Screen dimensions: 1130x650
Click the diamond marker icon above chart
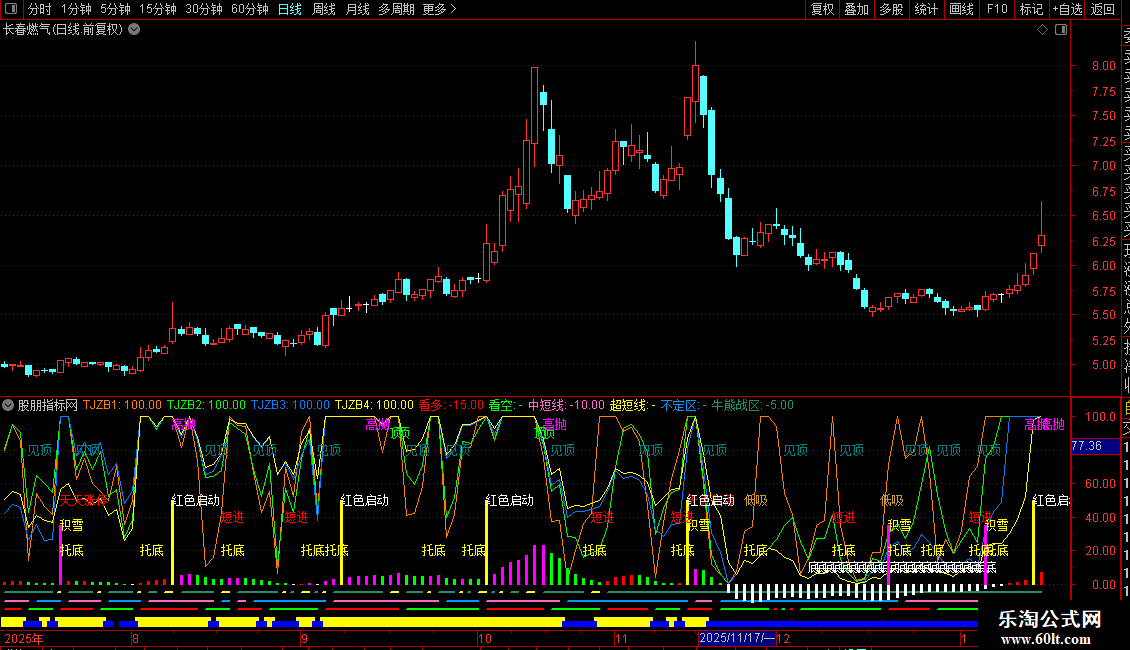point(1042,30)
